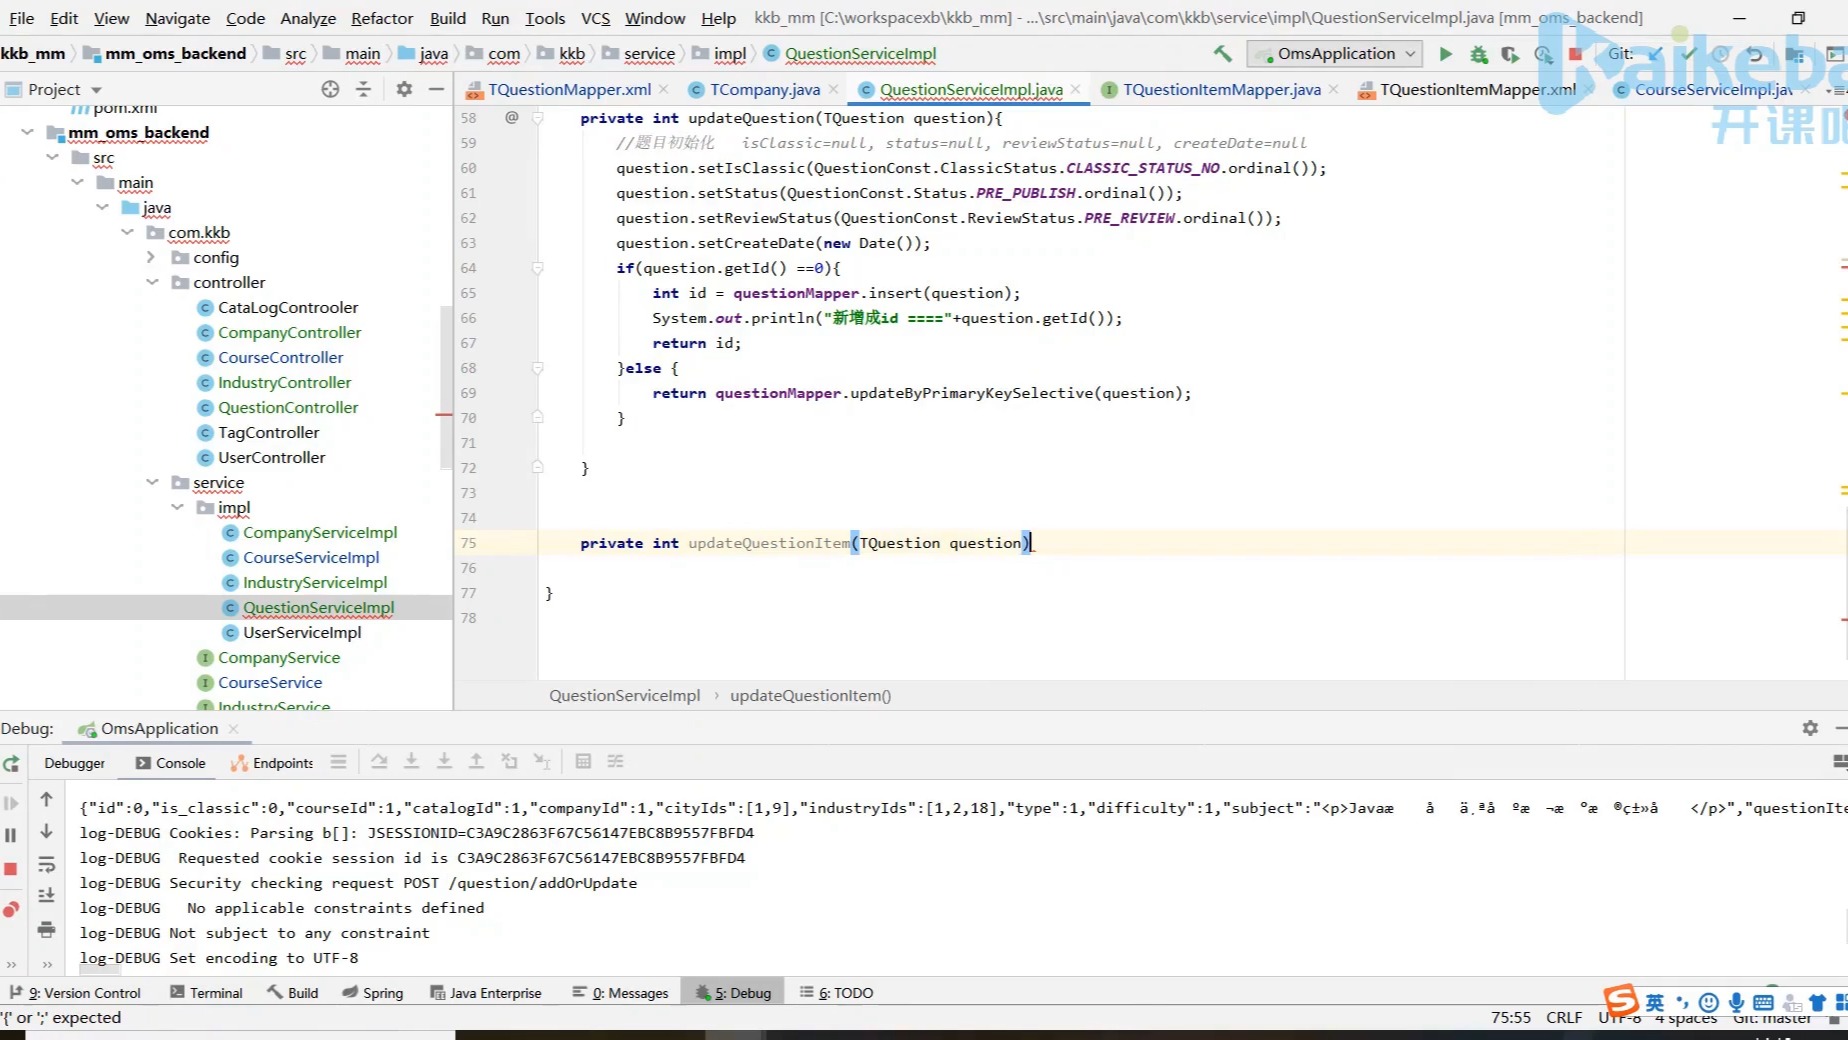
Task: Open Version Control tool window
Action: coord(75,993)
